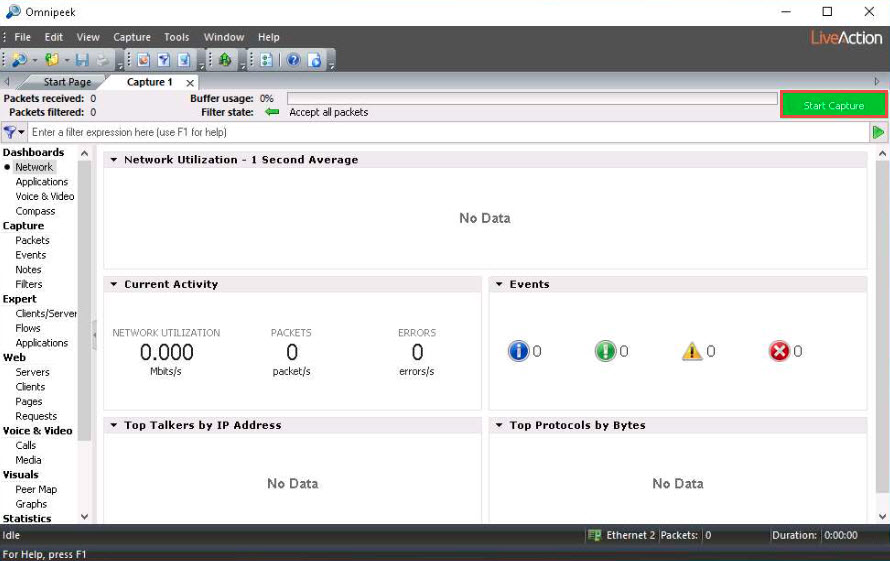Click the funnel filter document toolbar icon
The width and height of the screenshot is (890, 561).
(163, 60)
